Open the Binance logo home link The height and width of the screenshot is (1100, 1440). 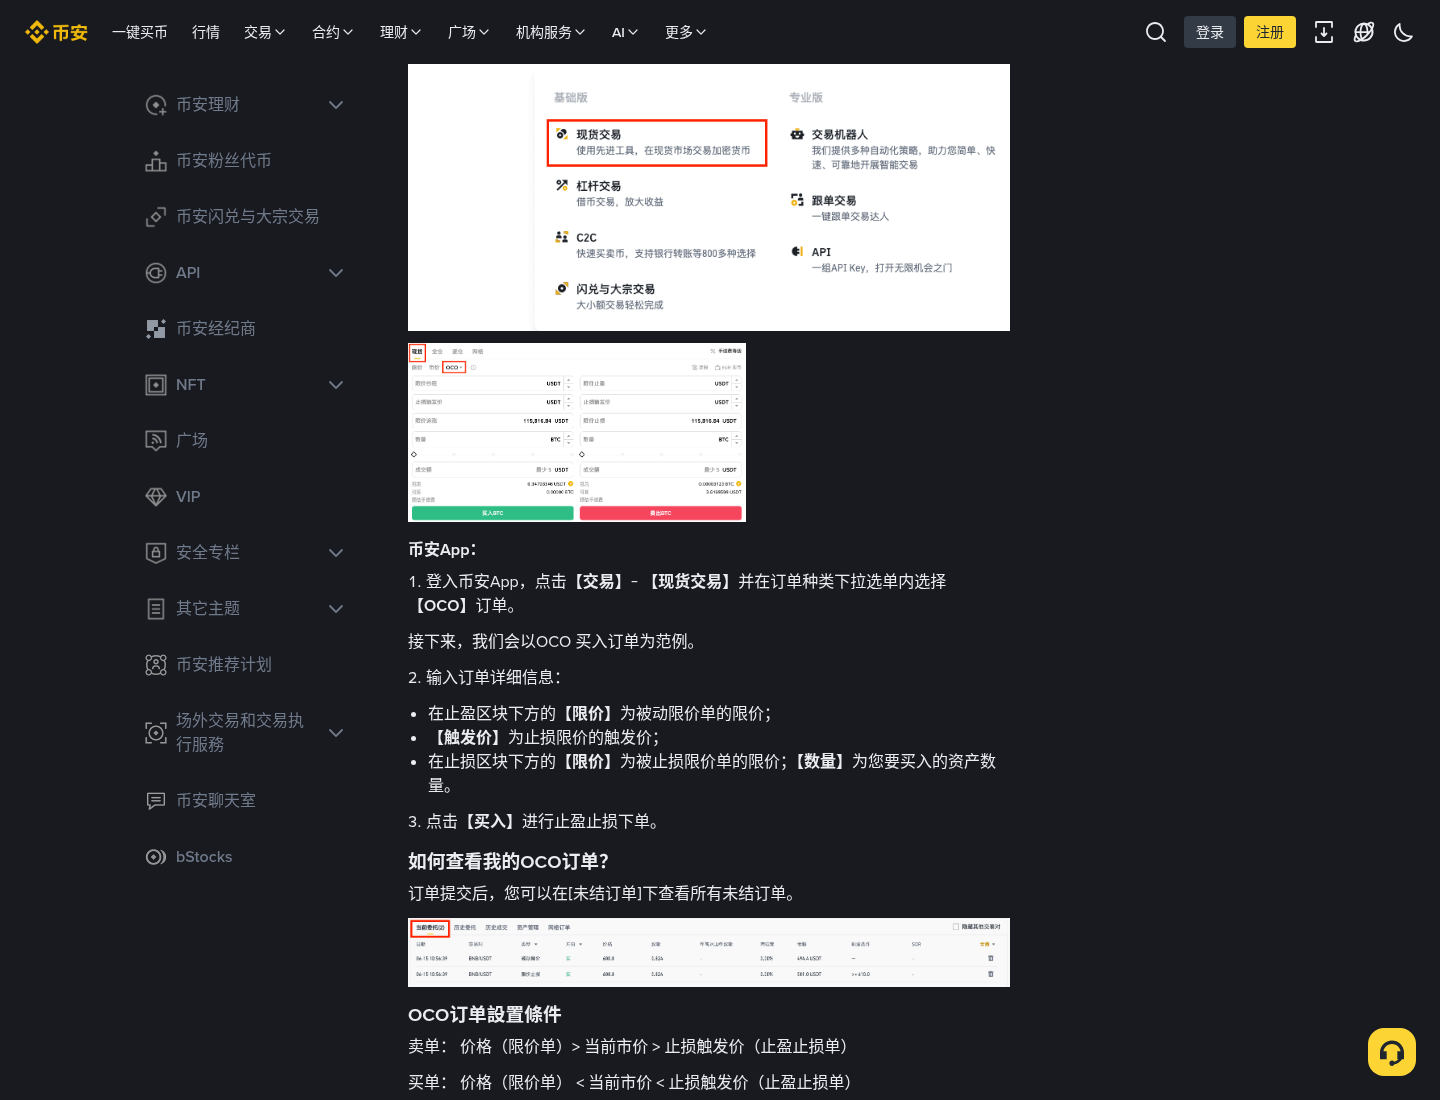point(56,32)
